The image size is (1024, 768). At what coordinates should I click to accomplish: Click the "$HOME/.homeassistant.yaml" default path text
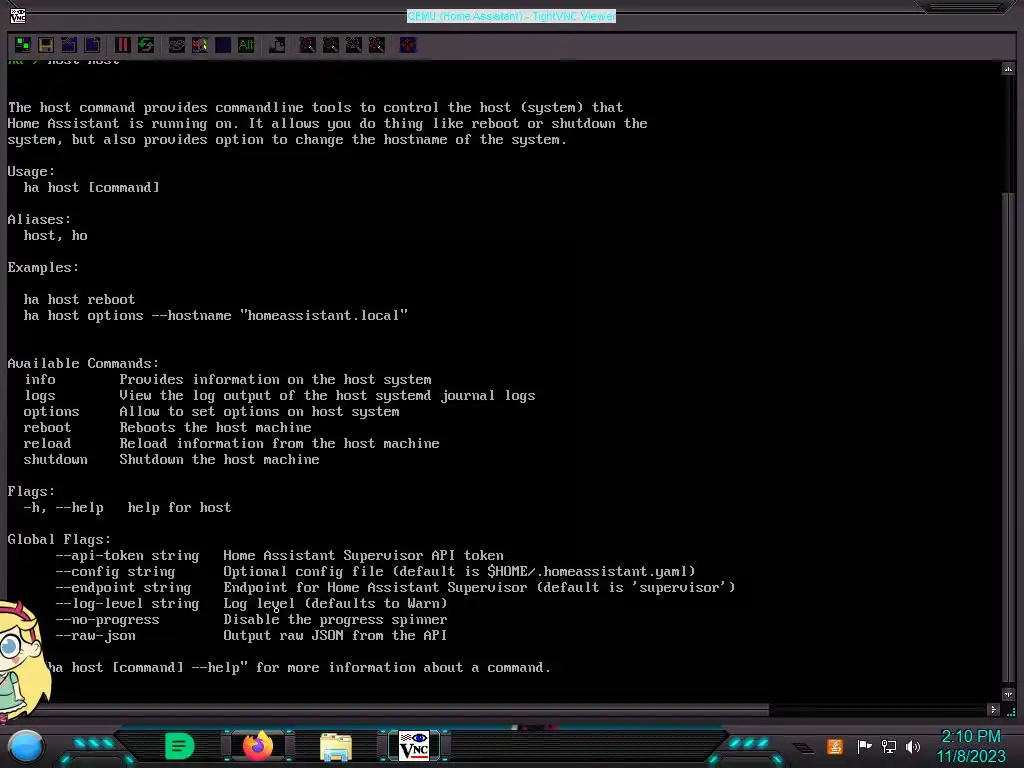pos(588,571)
